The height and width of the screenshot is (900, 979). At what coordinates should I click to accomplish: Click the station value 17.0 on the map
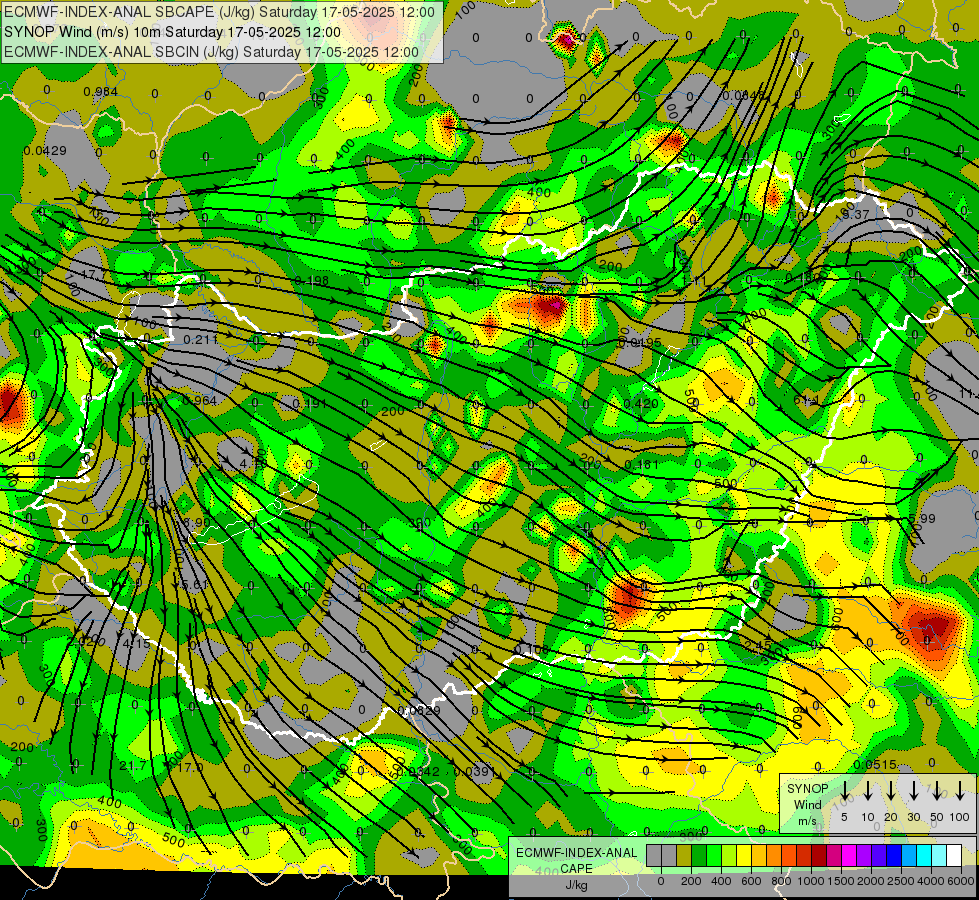coord(190,766)
